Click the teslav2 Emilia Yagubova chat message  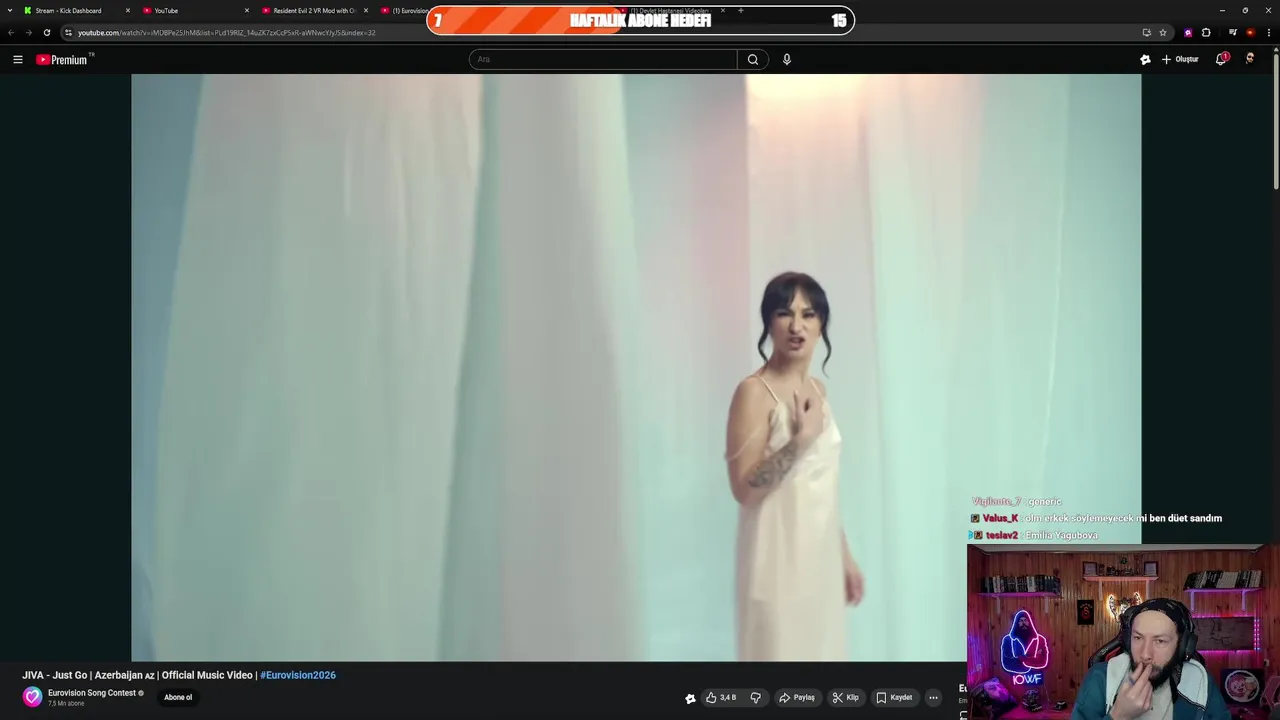click(x=1034, y=535)
